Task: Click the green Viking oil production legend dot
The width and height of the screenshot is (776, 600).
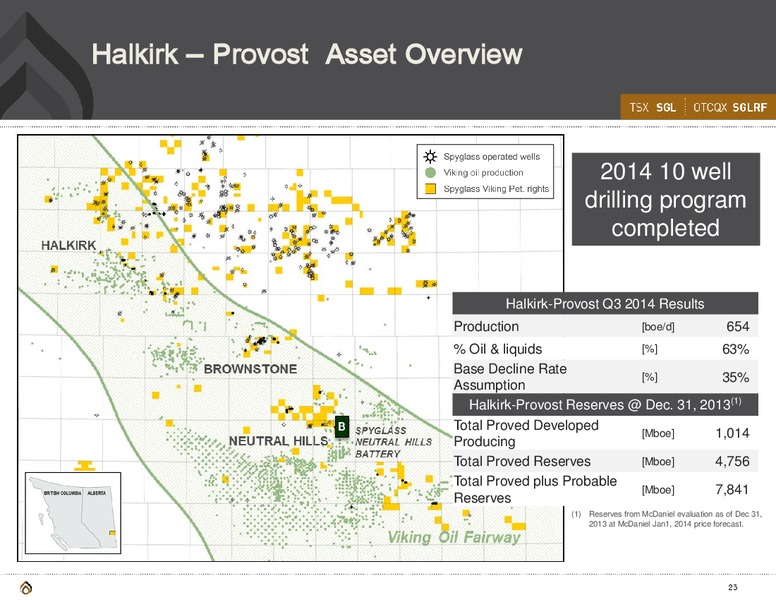Action: point(431,173)
